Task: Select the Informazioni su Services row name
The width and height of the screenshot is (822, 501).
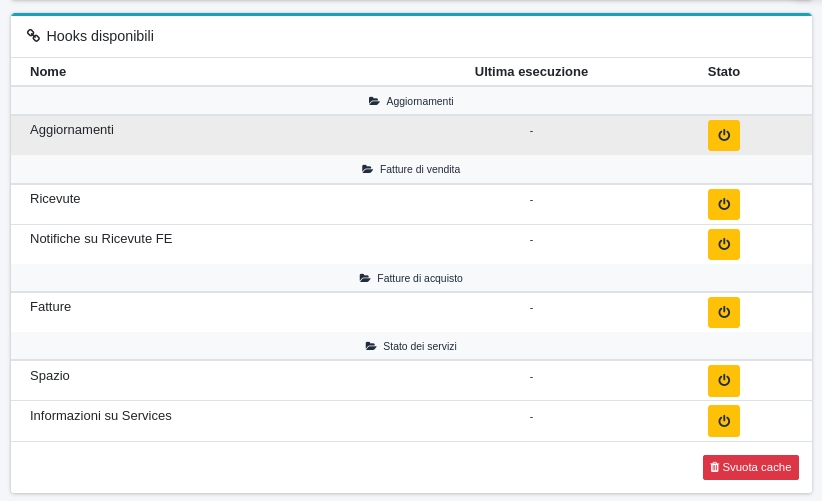Action: 101,415
